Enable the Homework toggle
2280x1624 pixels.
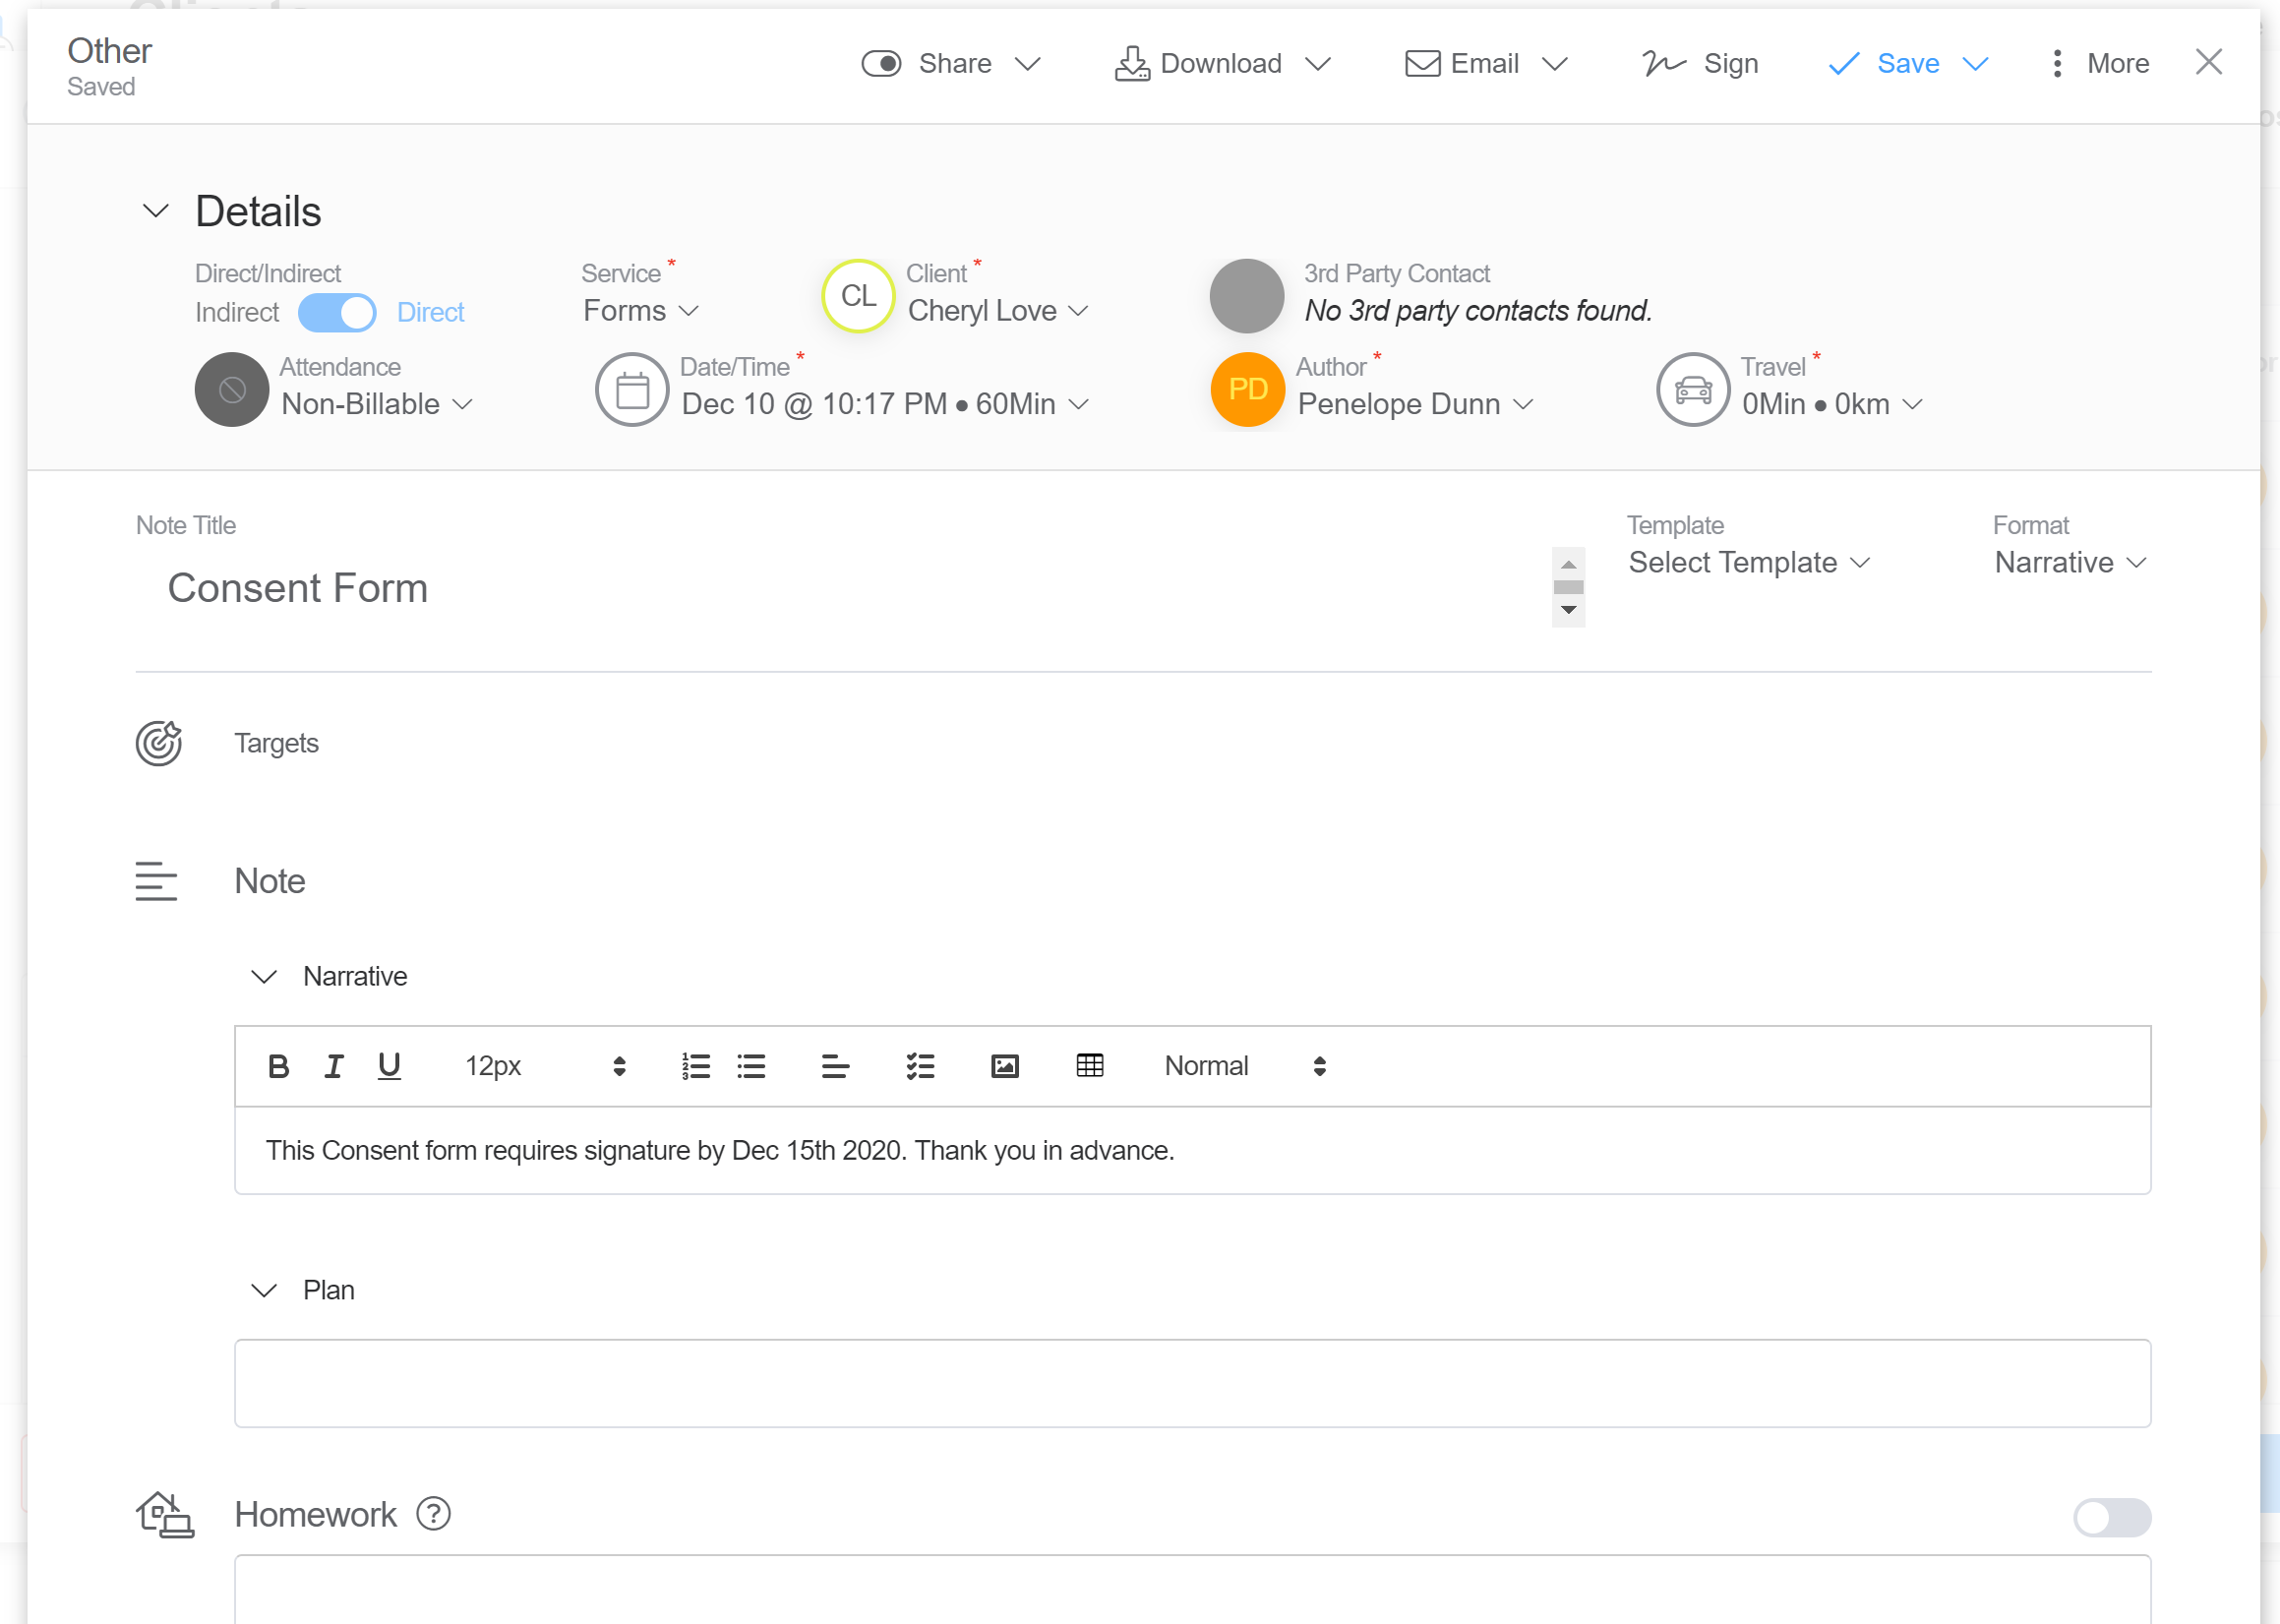coord(2111,1516)
